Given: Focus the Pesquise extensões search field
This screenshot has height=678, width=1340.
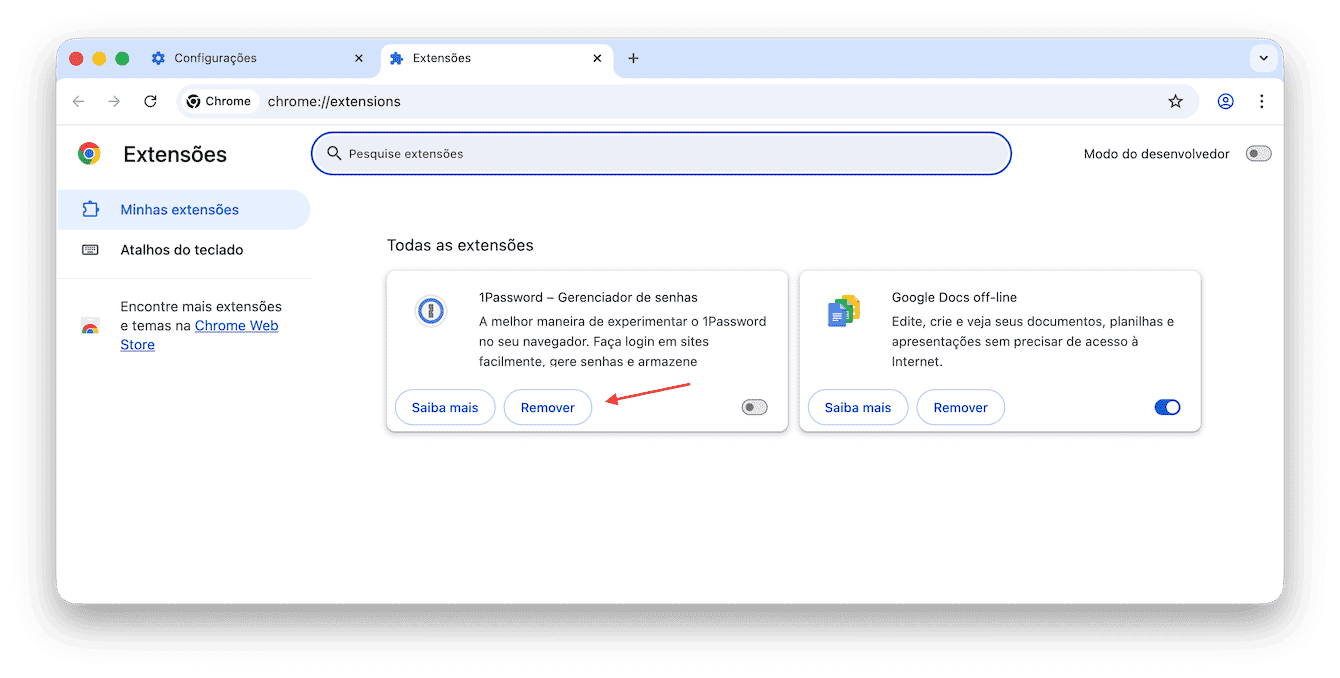Looking at the screenshot, I should click(661, 154).
